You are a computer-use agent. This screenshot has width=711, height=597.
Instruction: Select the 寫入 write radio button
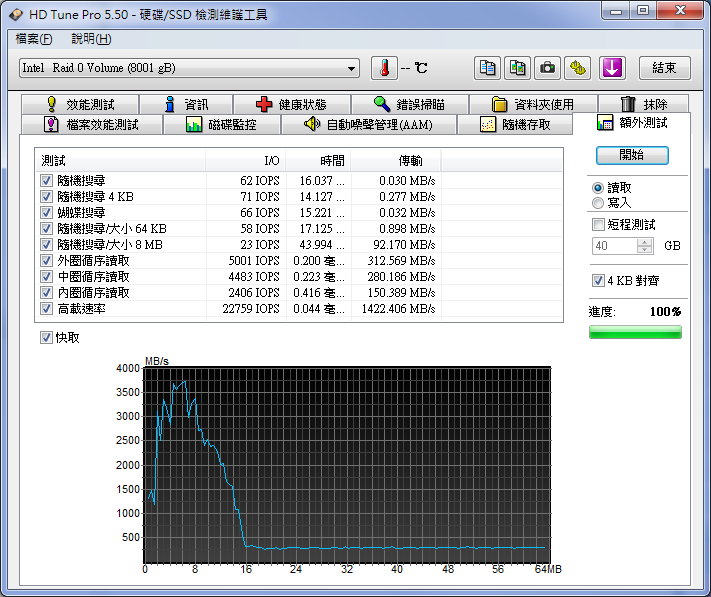(598, 203)
